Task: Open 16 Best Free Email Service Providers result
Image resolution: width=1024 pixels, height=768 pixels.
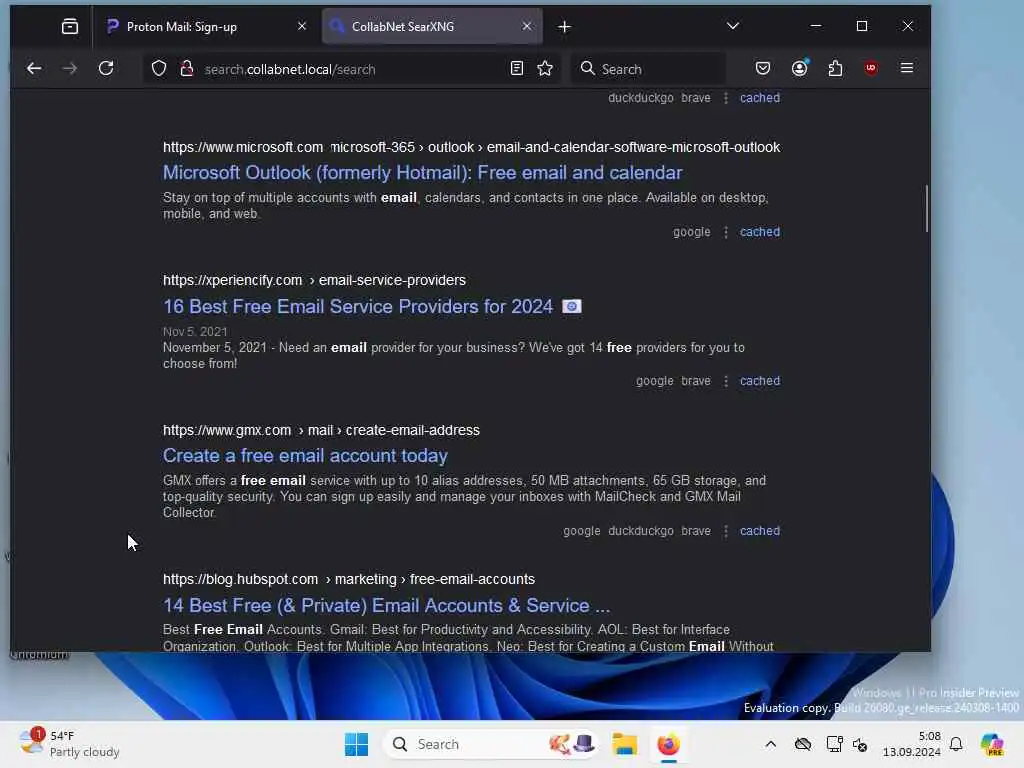Action: pos(358,306)
